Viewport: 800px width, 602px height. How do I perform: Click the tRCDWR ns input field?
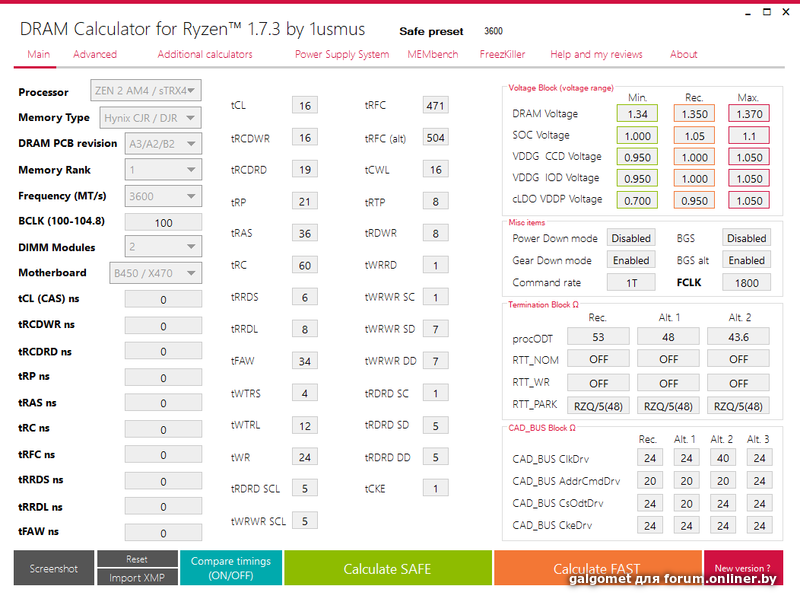point(163,326)
